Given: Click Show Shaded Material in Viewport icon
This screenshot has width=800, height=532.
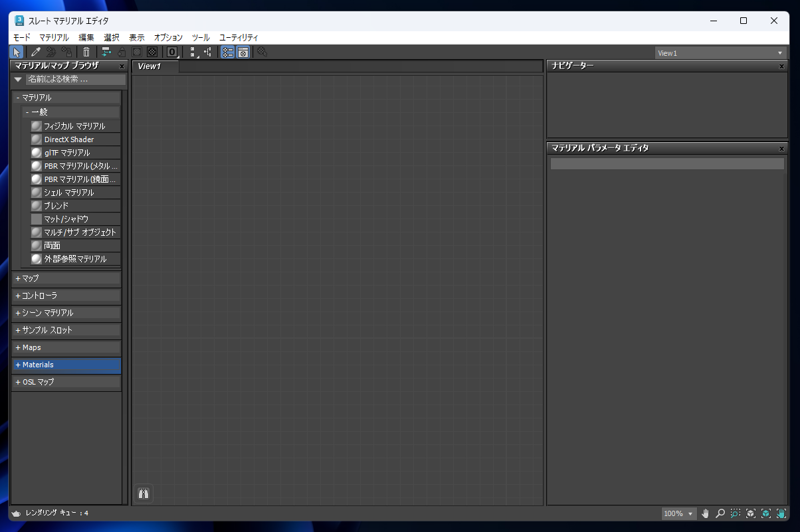Looking at the screenshot, I should click(137, 52).
